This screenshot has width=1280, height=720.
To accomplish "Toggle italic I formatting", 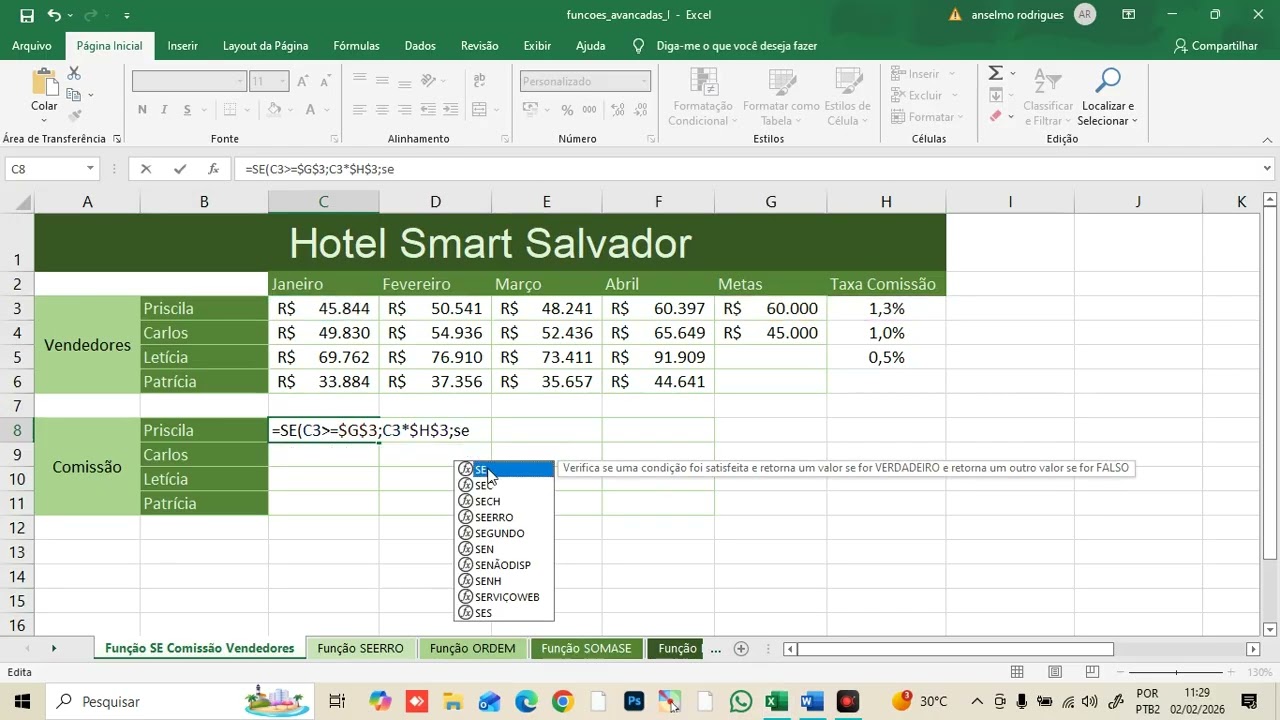I will [166, 110].
